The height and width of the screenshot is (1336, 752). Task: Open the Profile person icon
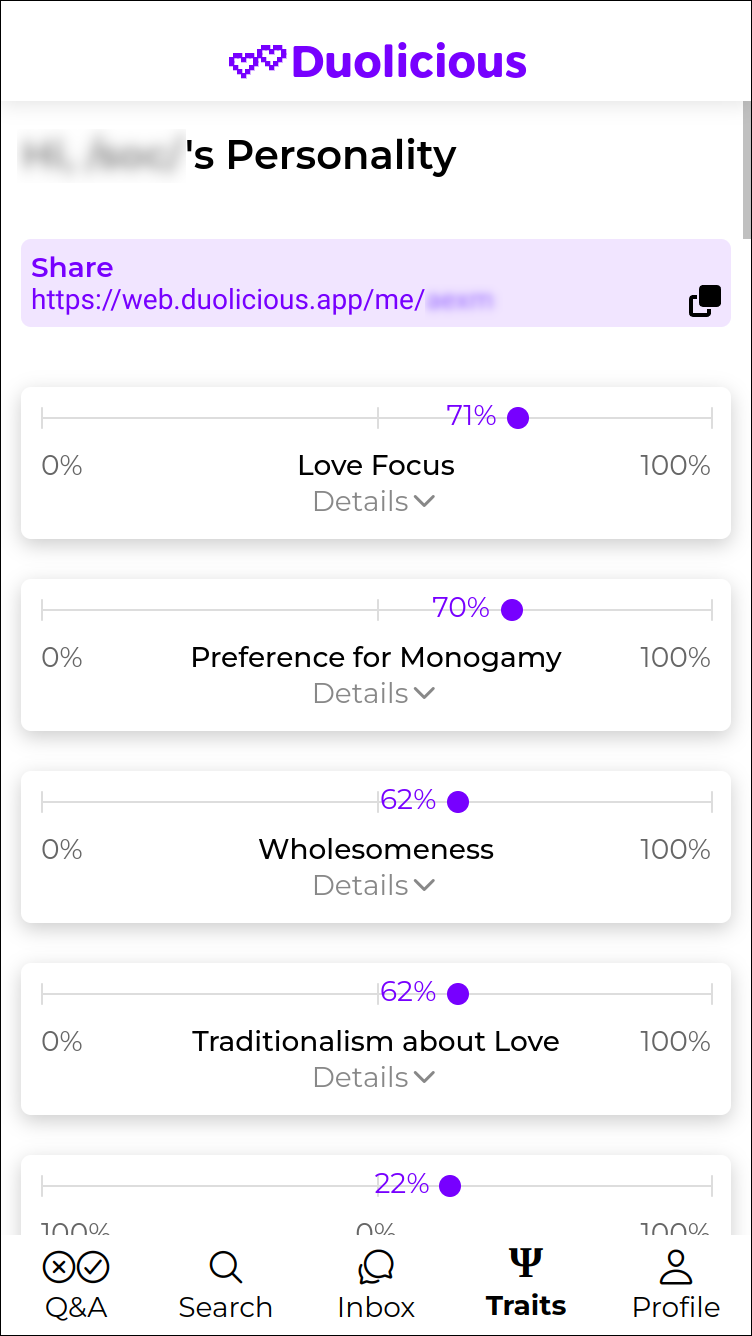pyautogui.click(x=677, y=1267)
